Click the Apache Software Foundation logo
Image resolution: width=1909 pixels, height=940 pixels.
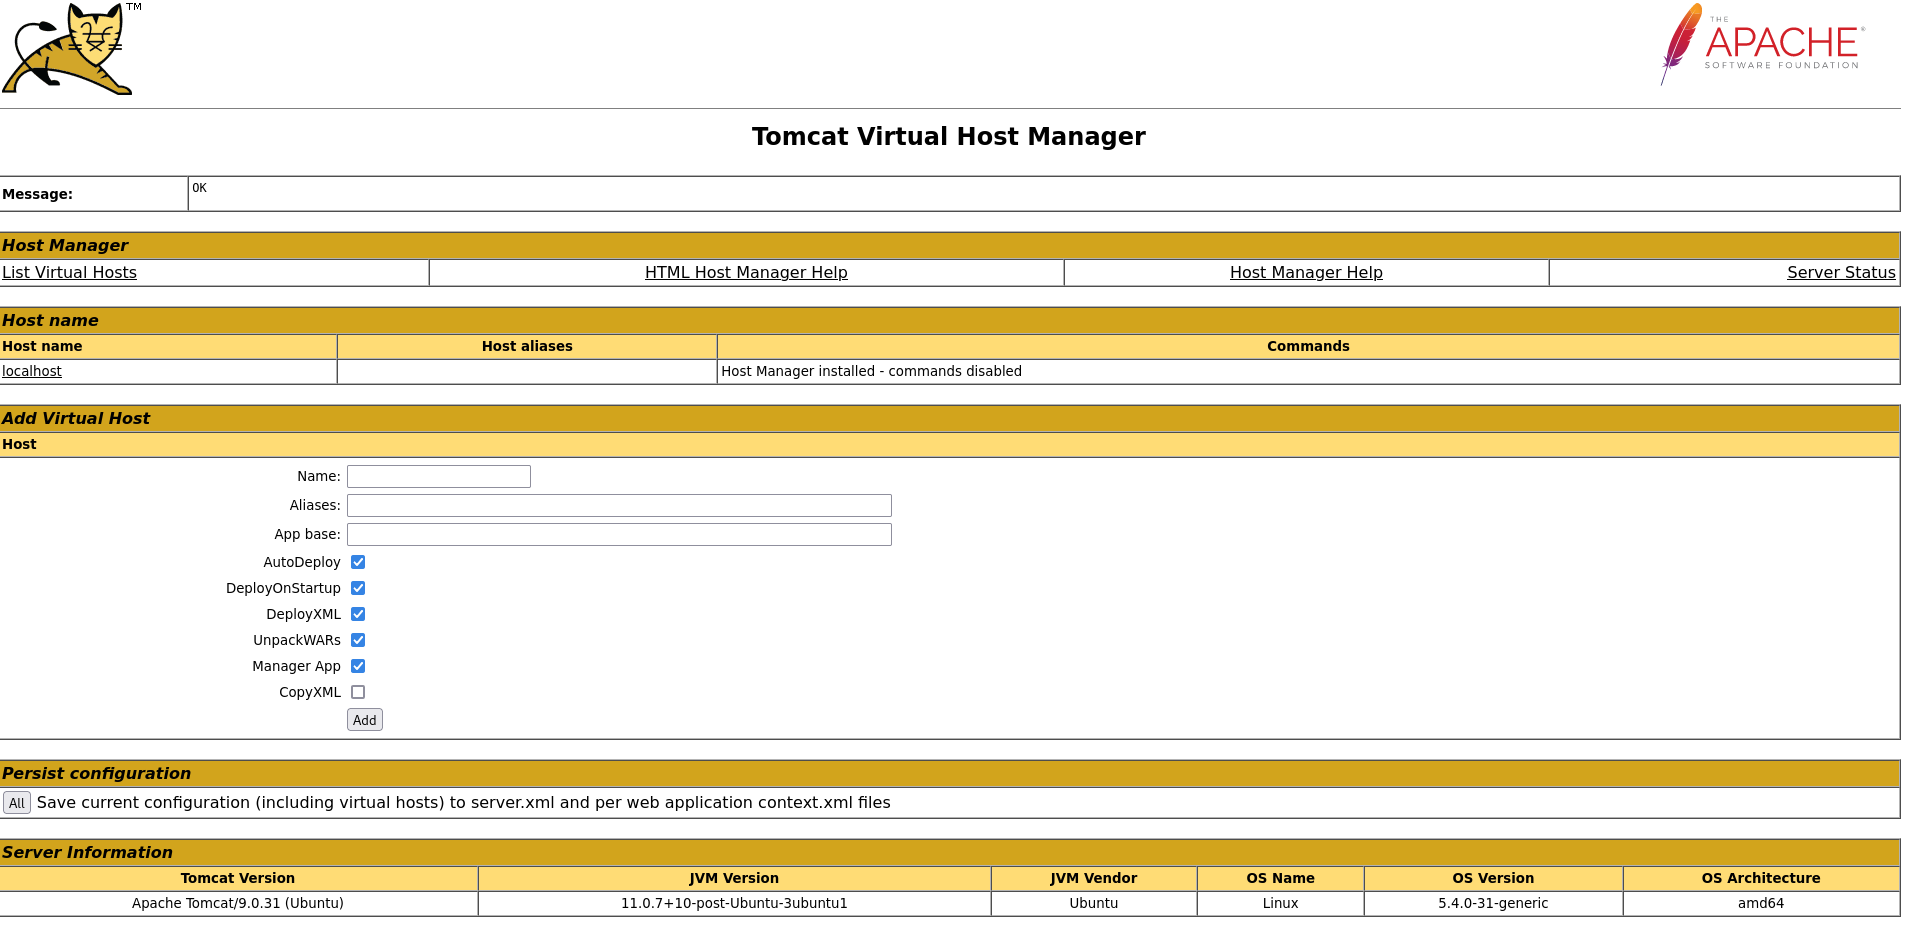click(x=1762, y=44)
